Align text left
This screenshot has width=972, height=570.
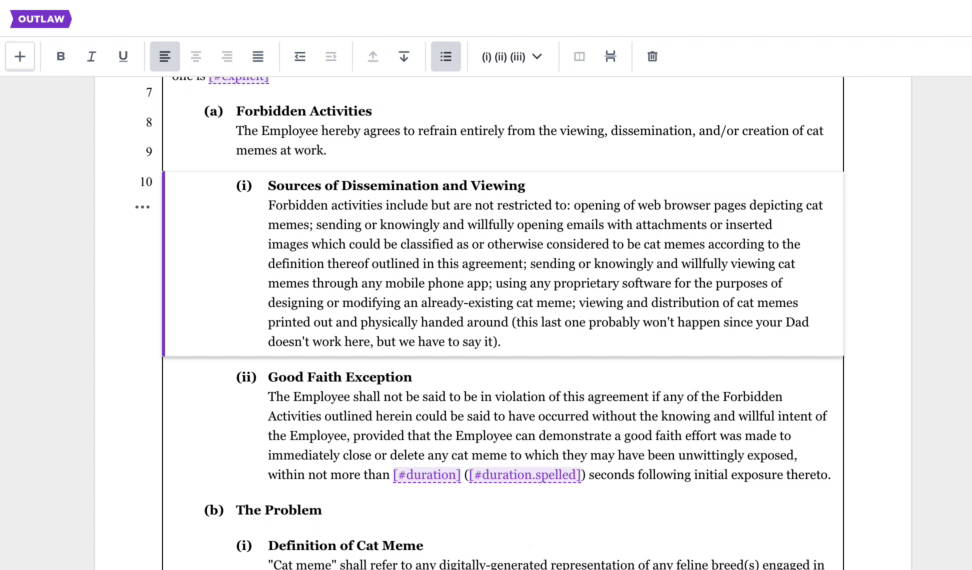pos(165,57)
